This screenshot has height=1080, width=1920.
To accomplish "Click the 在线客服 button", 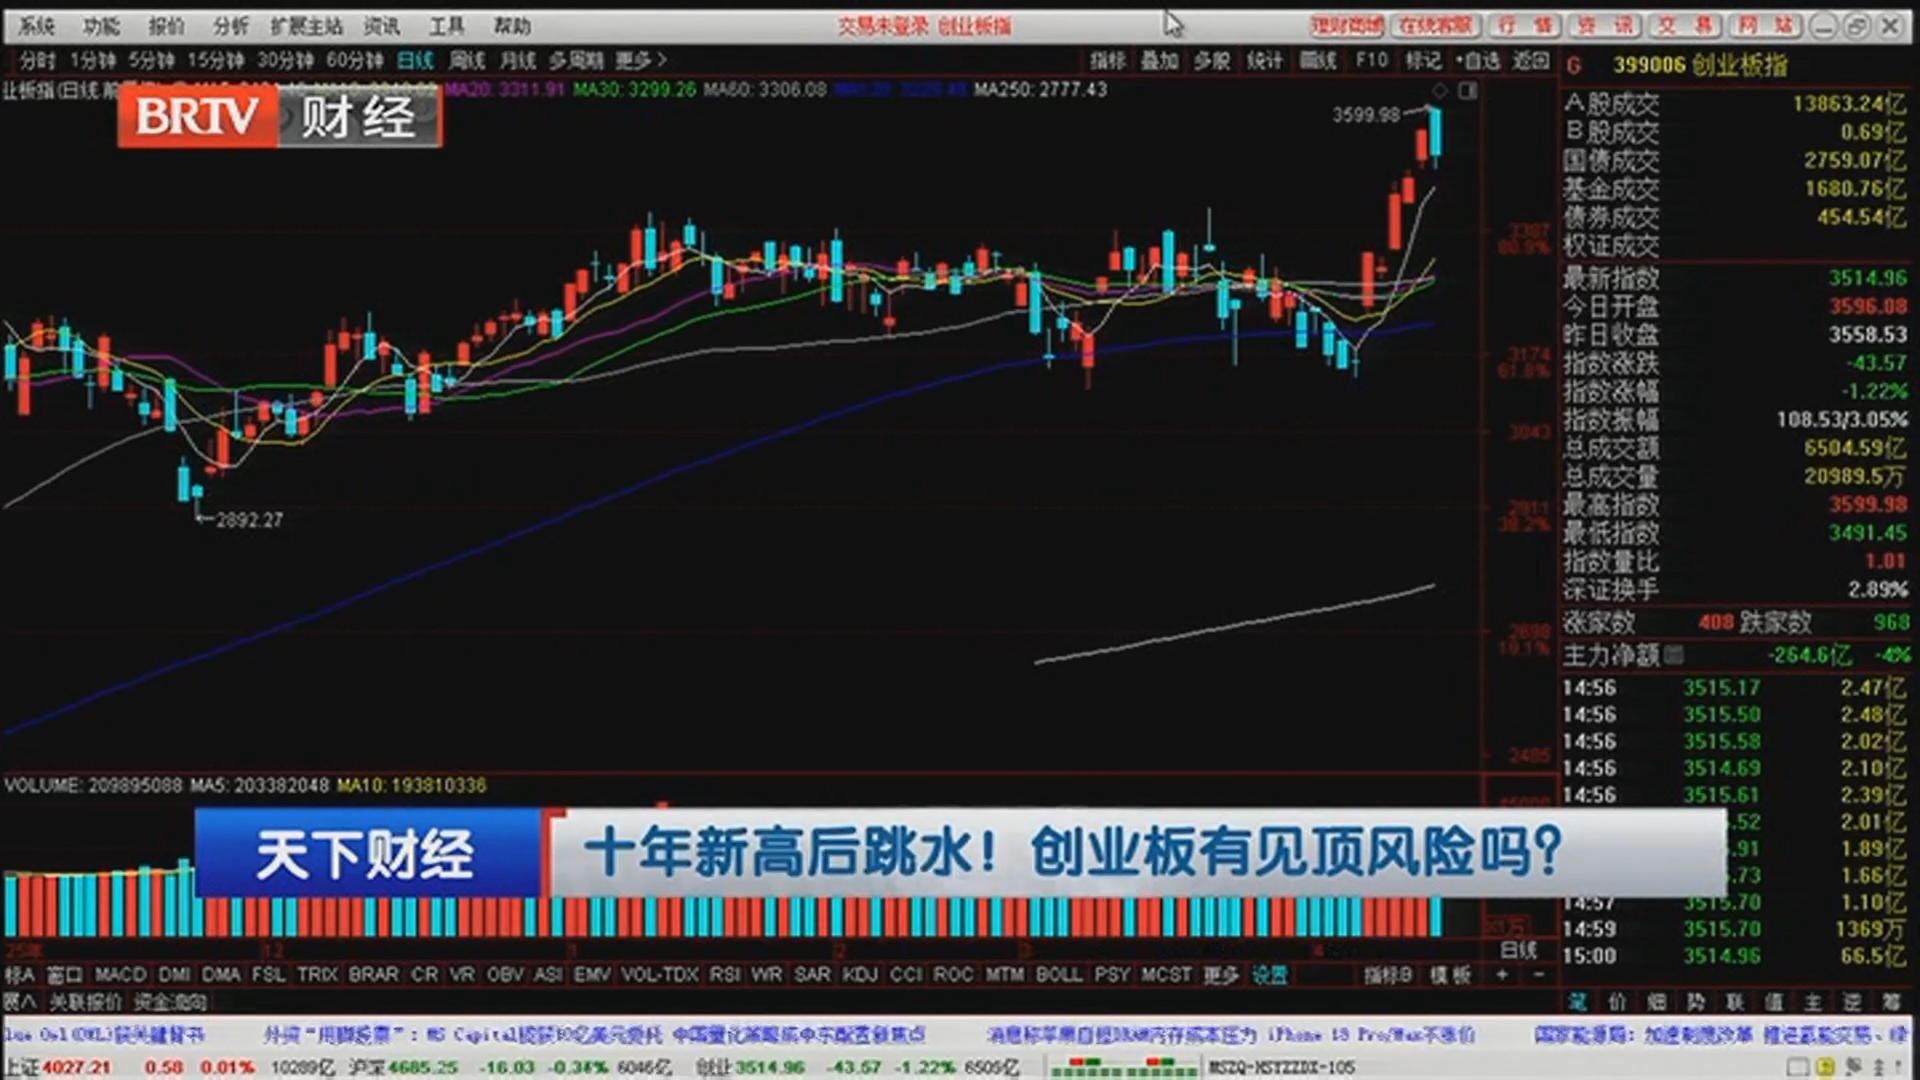I will pos(1435,25).
